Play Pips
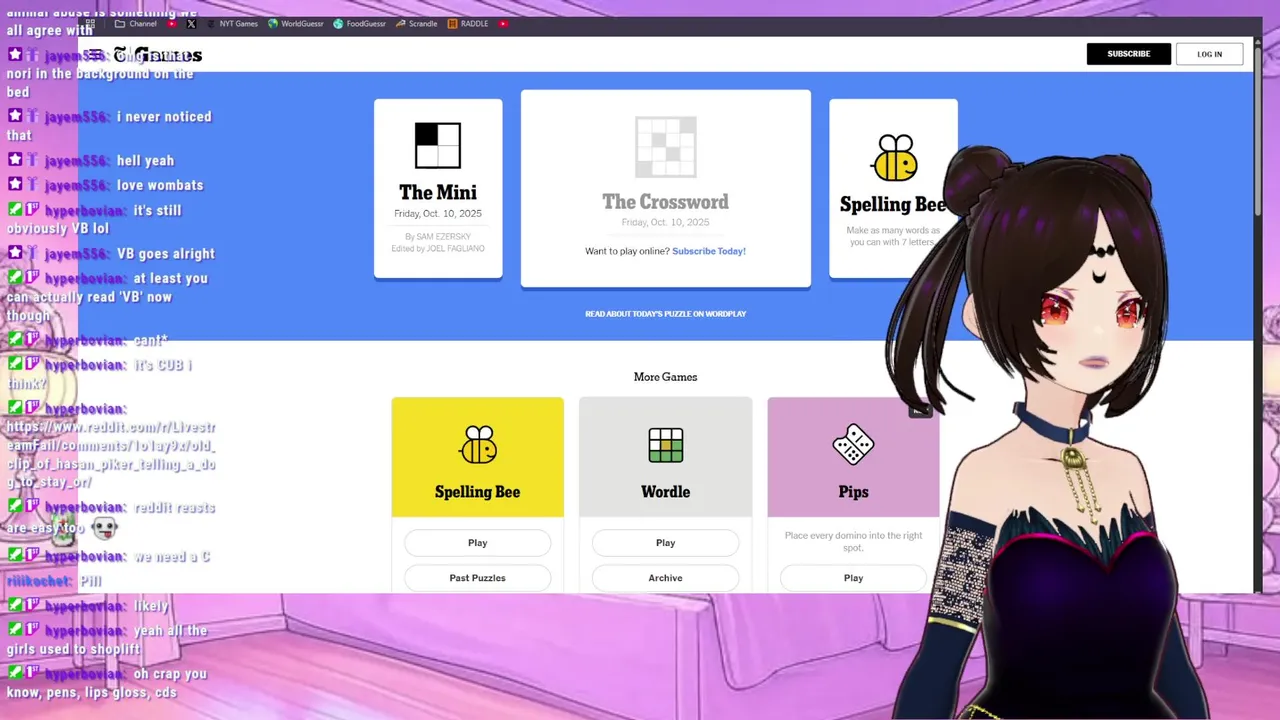 click(x=853, y=578)
